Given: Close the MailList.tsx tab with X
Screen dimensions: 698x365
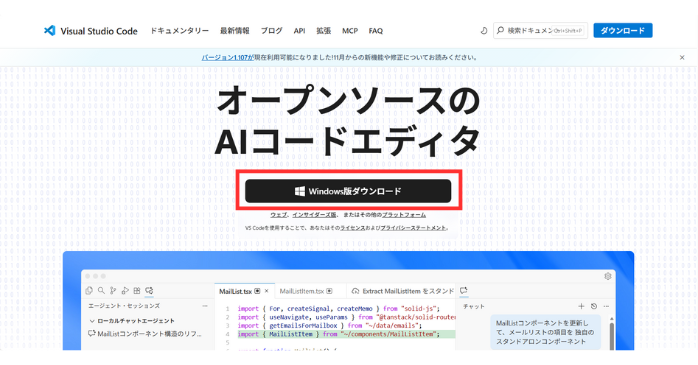Looking at the screenshot, I should tap(267, 291).
